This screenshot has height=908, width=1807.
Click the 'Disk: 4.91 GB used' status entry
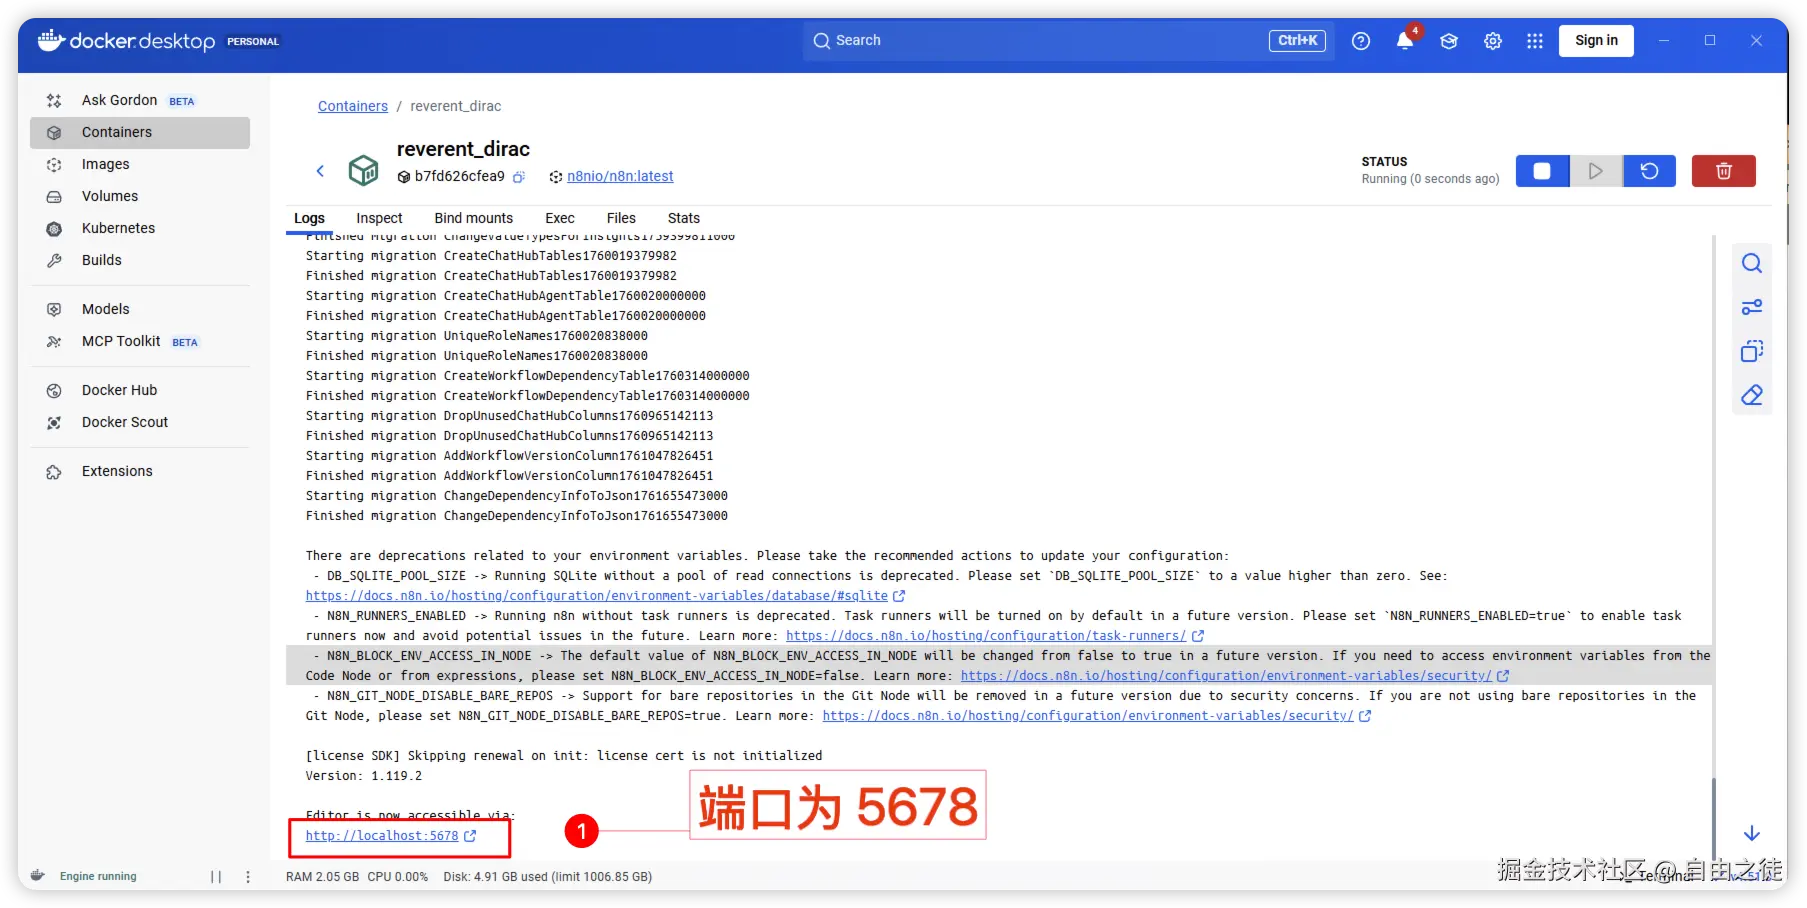click(x=548, y=877)
